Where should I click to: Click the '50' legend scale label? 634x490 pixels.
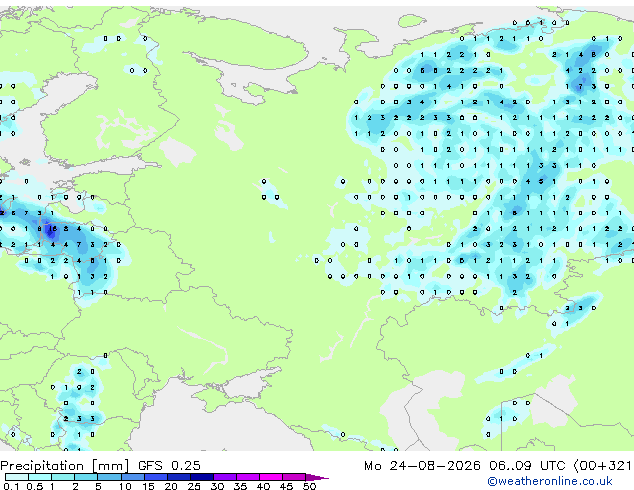pyautogui.click(x=309, y=486)
